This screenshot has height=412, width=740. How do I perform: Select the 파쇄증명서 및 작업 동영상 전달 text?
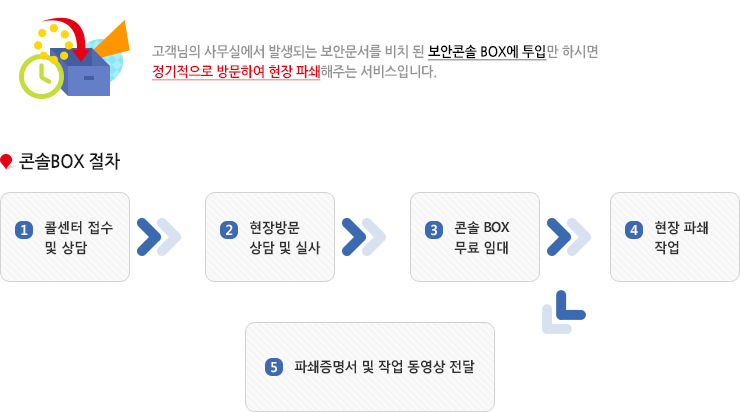click(x=384, y=366)
